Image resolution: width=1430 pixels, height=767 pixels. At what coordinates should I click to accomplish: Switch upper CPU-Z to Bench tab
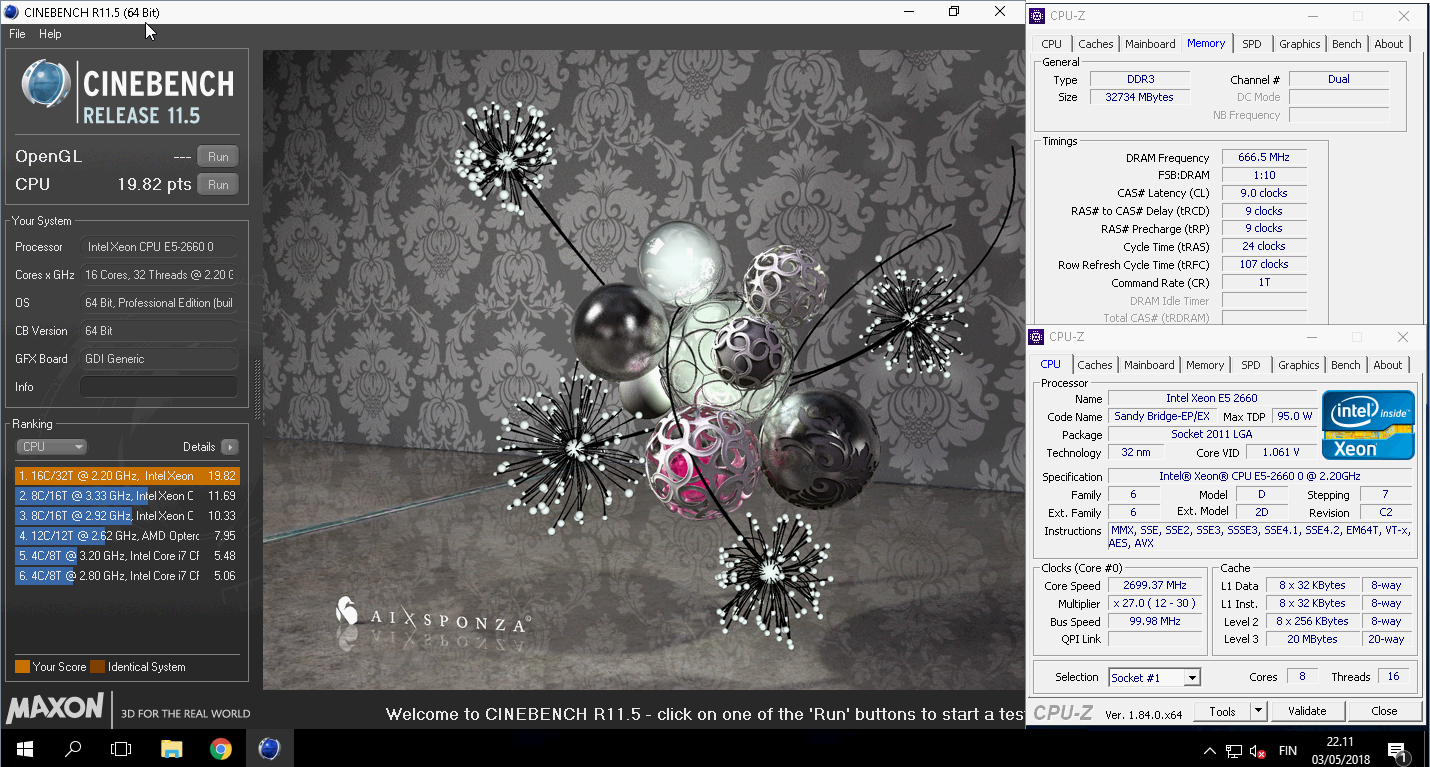click(x=1347, y=44)
